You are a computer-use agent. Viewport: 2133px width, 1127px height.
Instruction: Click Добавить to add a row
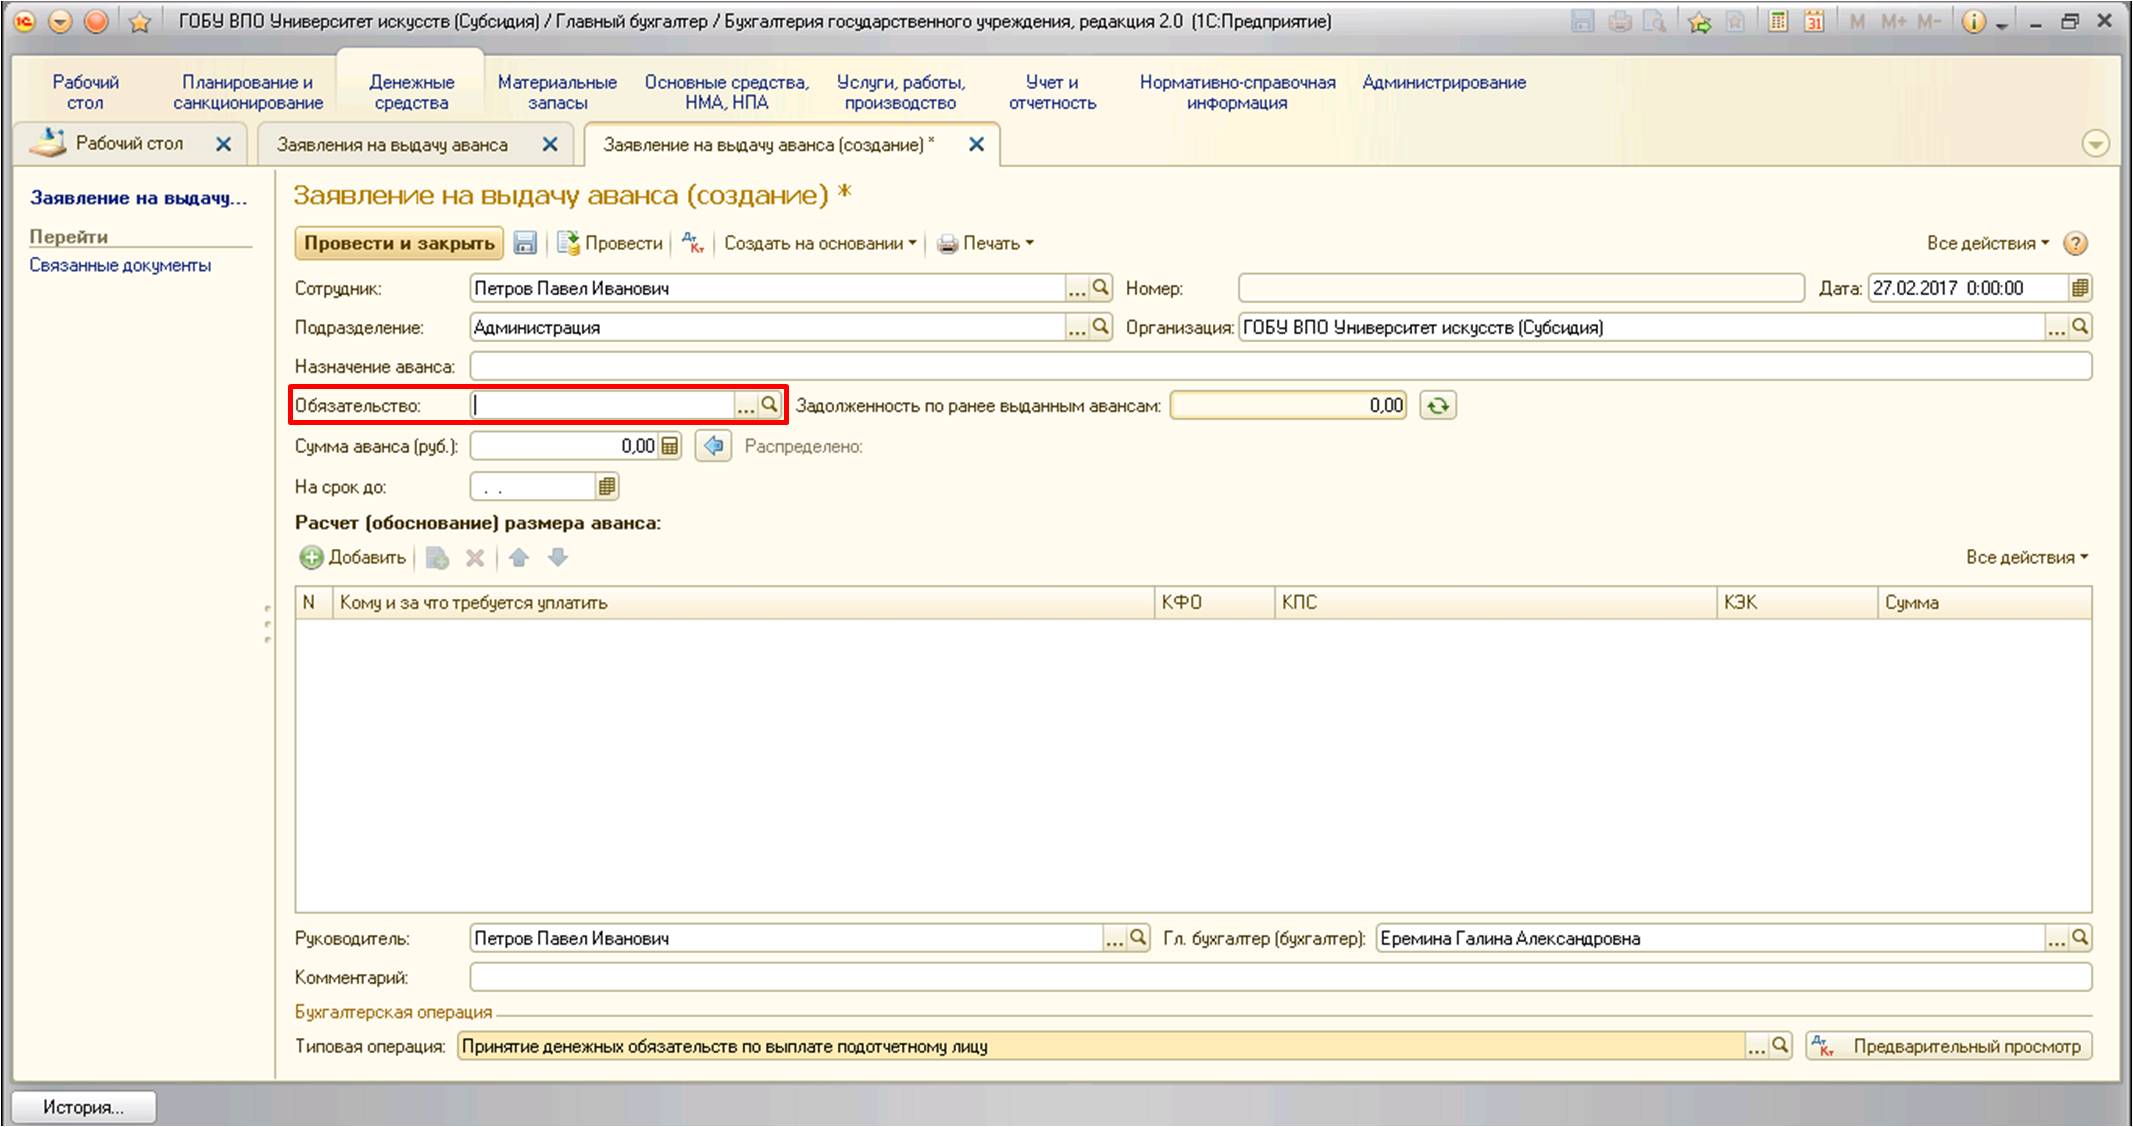(x=354, y=558)
